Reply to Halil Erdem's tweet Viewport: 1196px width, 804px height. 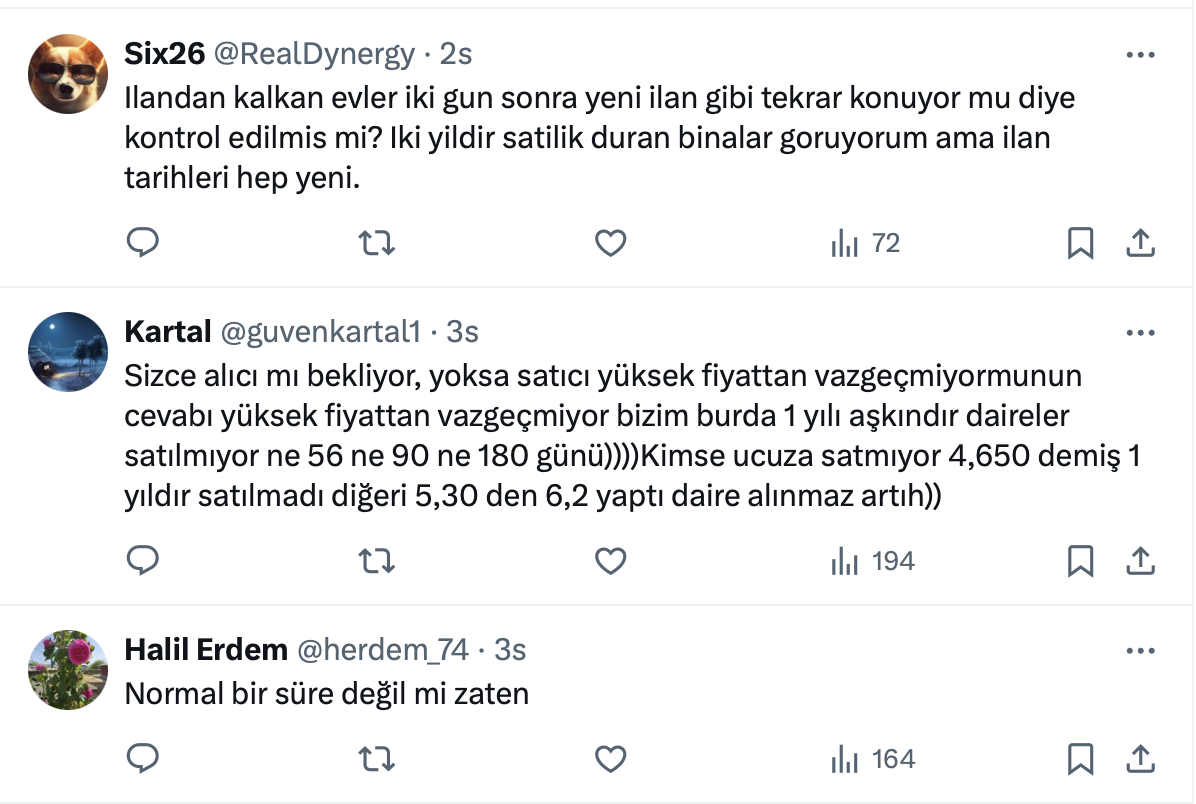pos(143,759)
